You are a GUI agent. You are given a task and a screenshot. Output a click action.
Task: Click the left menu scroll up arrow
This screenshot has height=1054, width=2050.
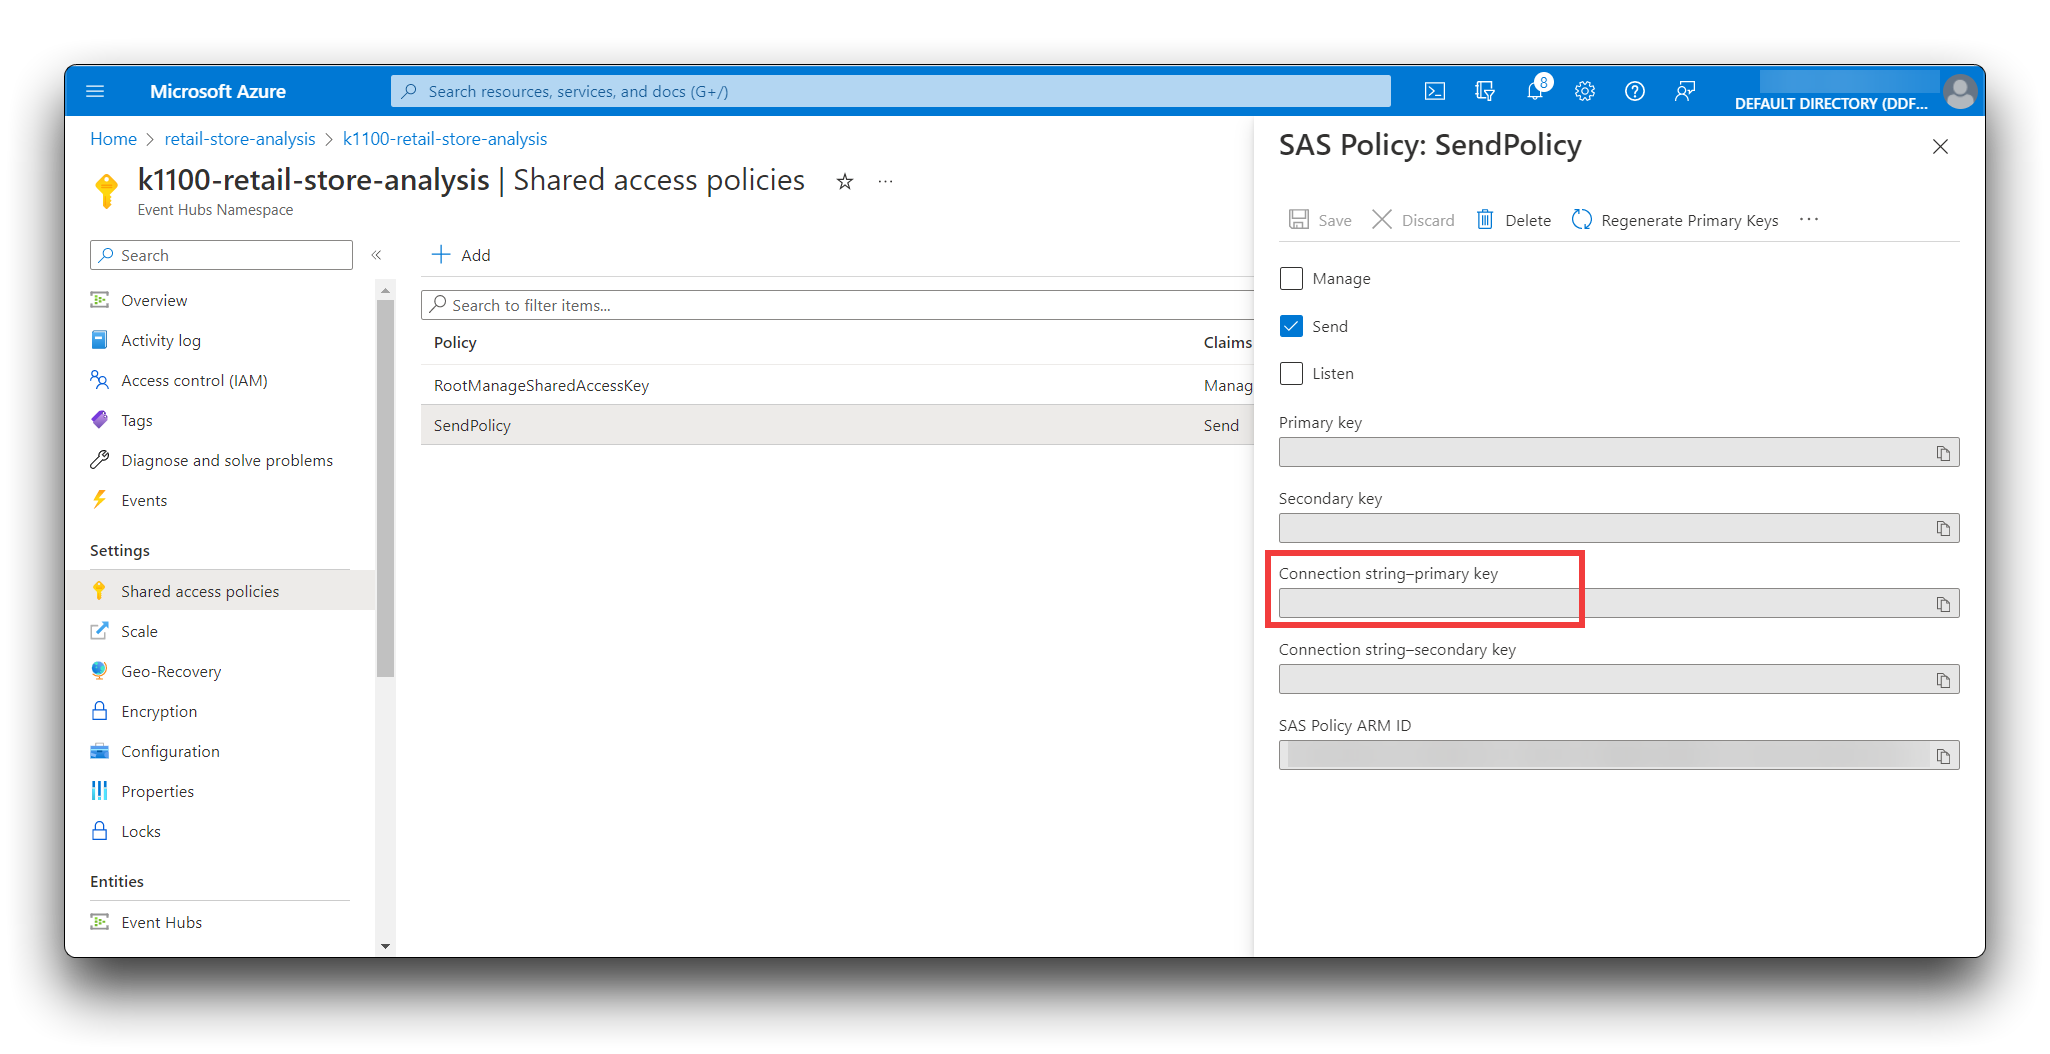[385, 291]
